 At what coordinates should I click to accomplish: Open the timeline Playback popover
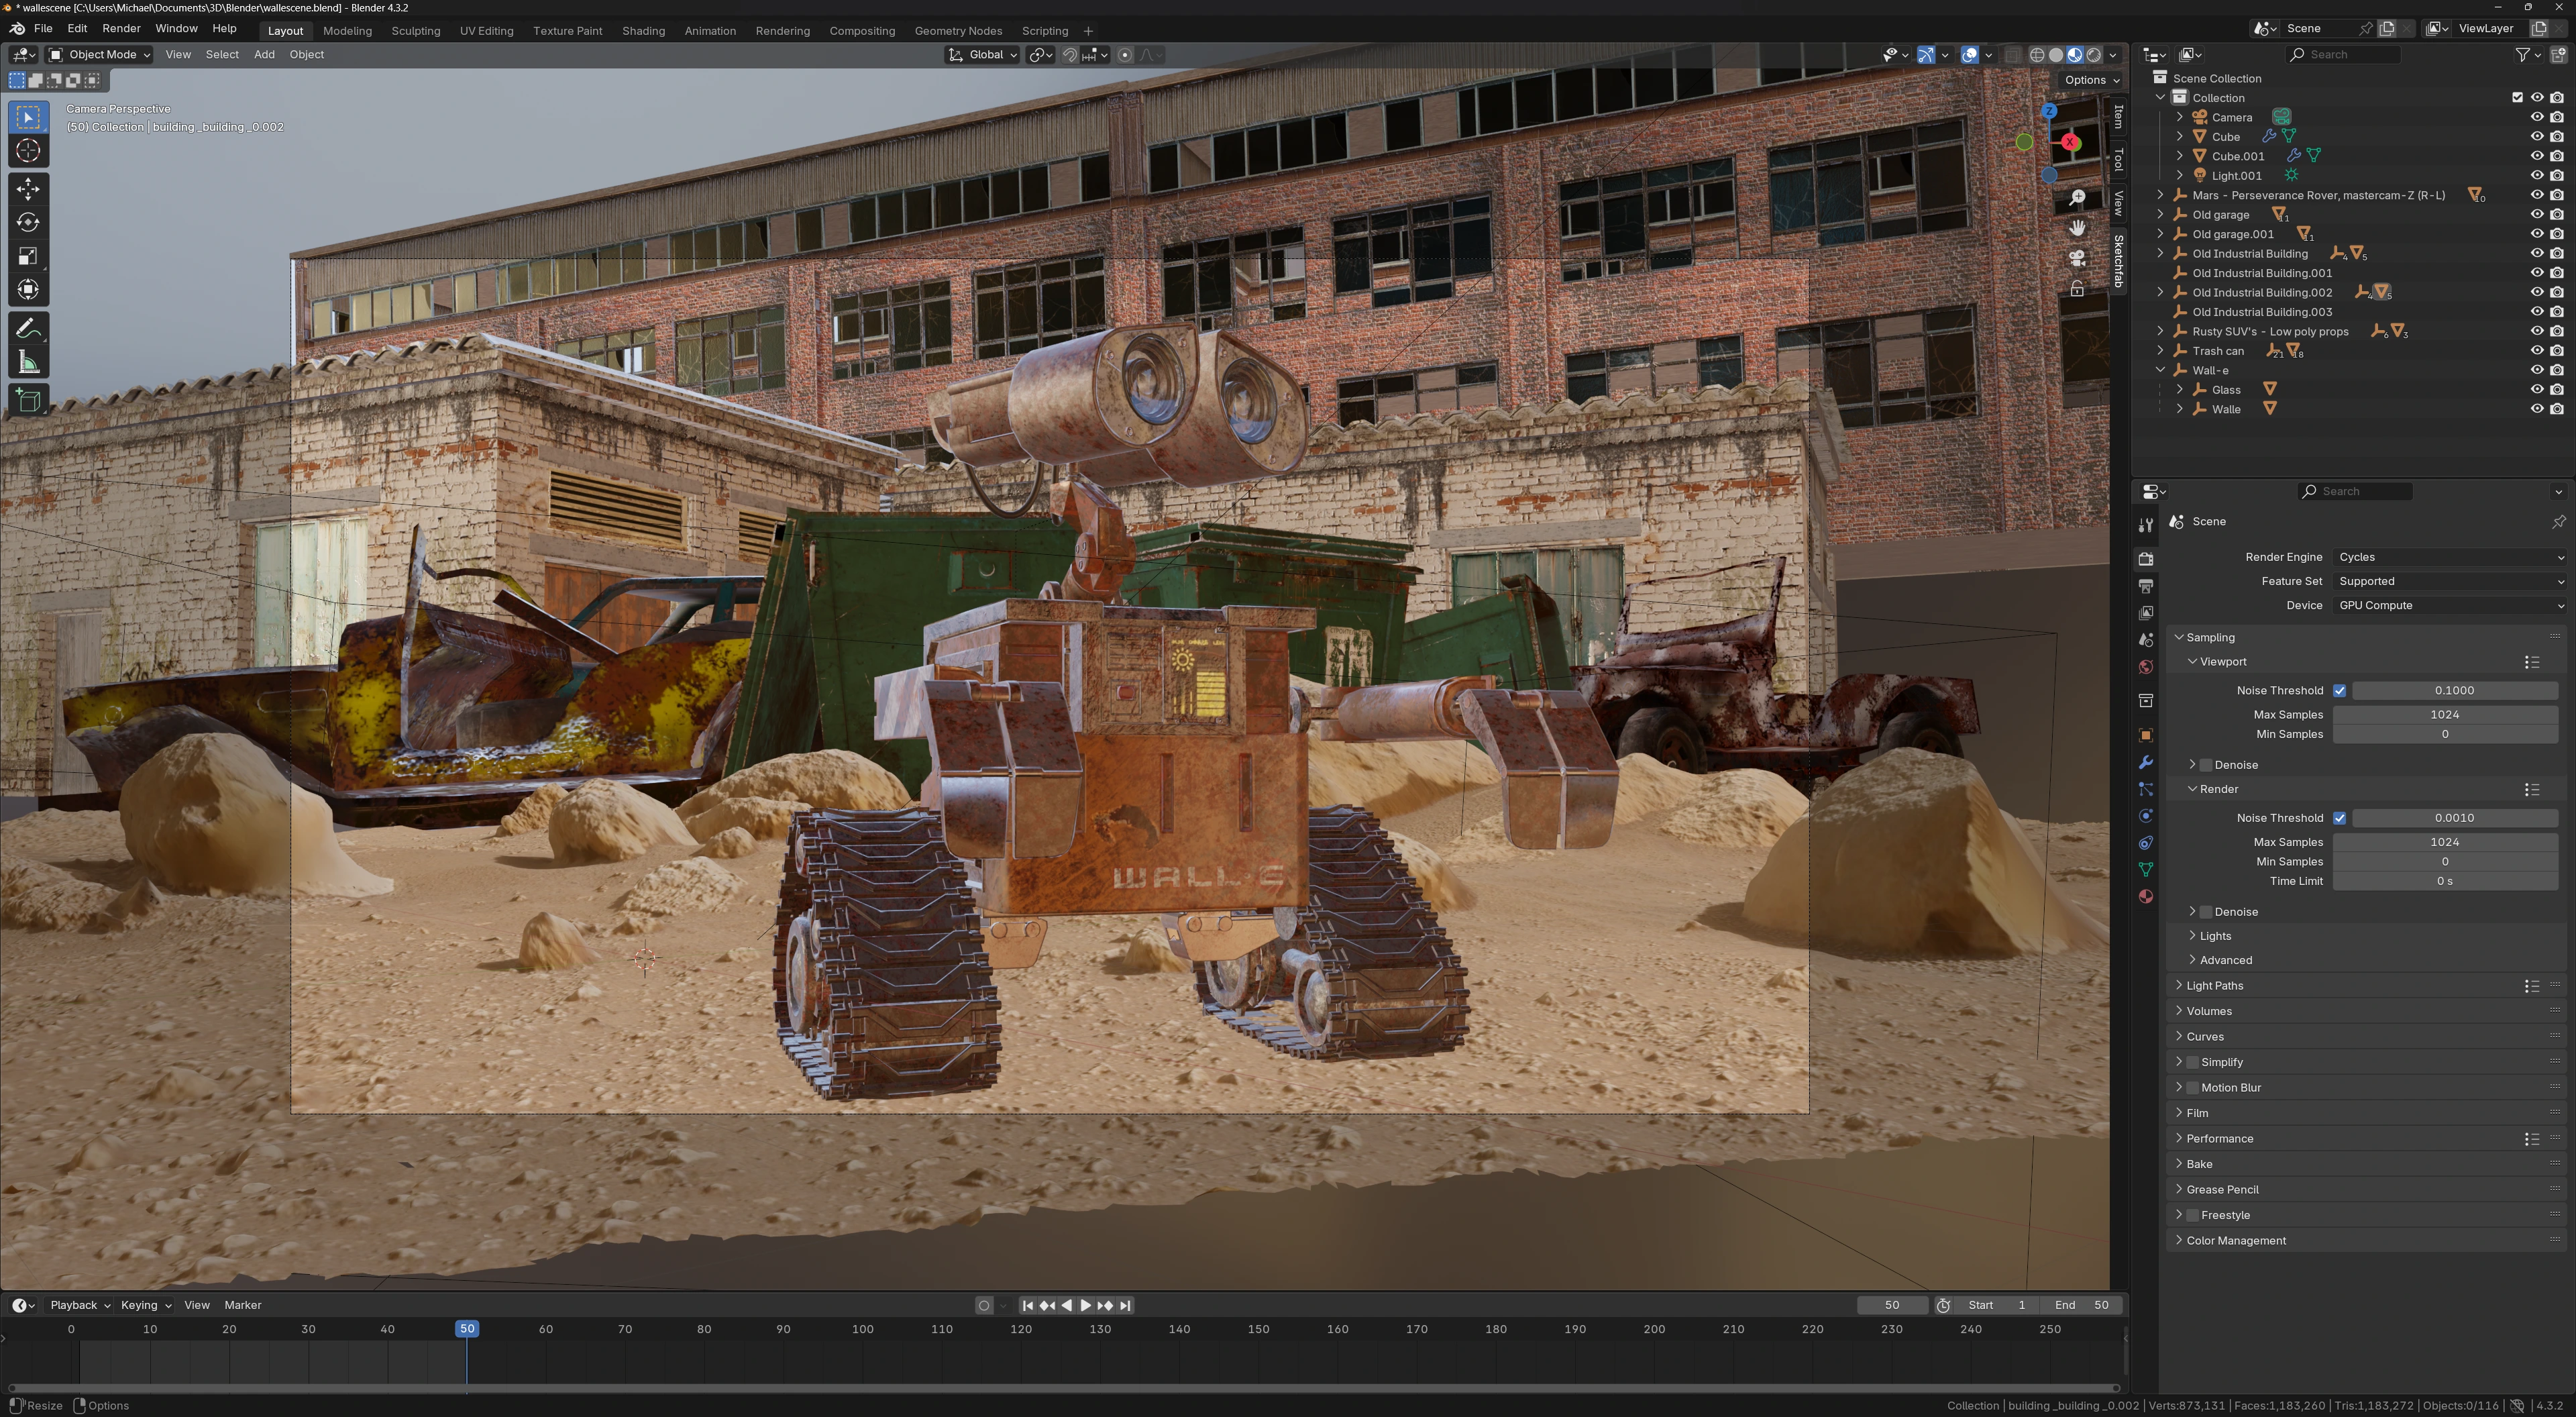pyautogui.click(x=79, y=1305)
